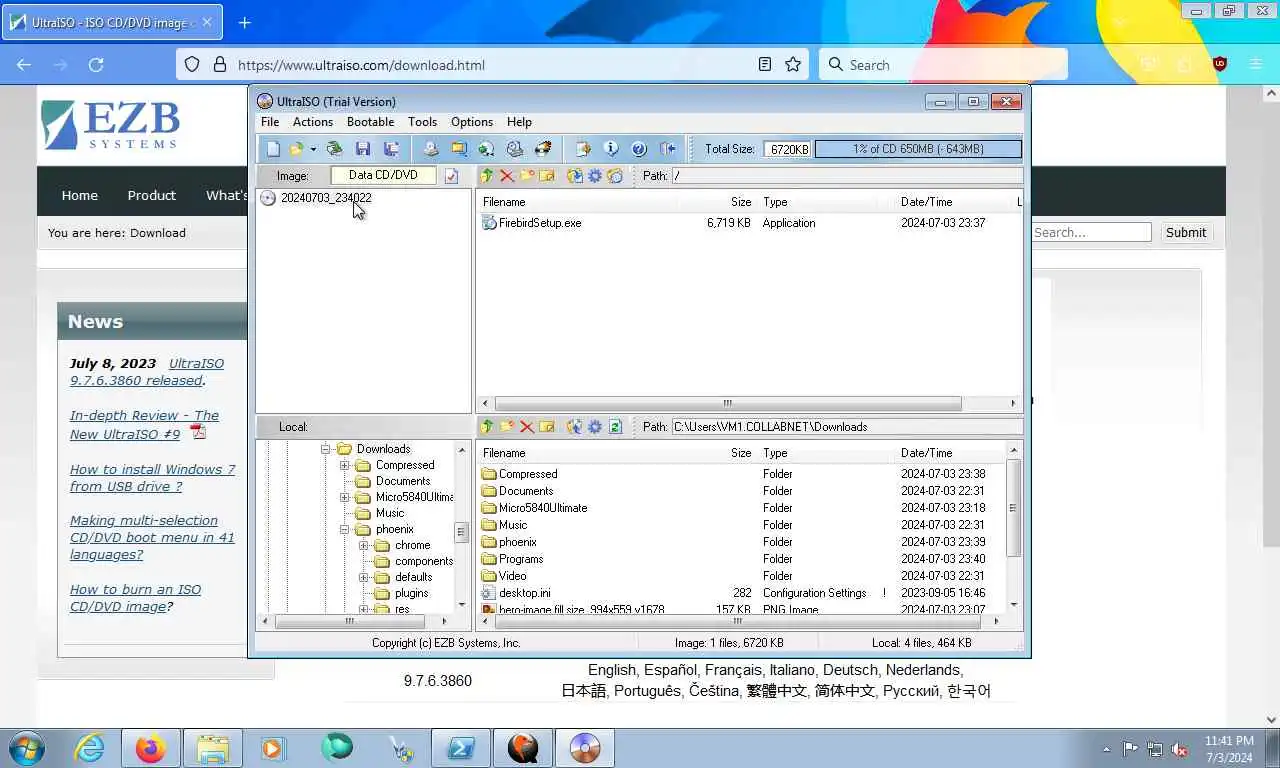Expand the Compressed folder in tree
The width and height of the screenshot is (1280, 768).
pyautogui.click(x=345, y=465)
